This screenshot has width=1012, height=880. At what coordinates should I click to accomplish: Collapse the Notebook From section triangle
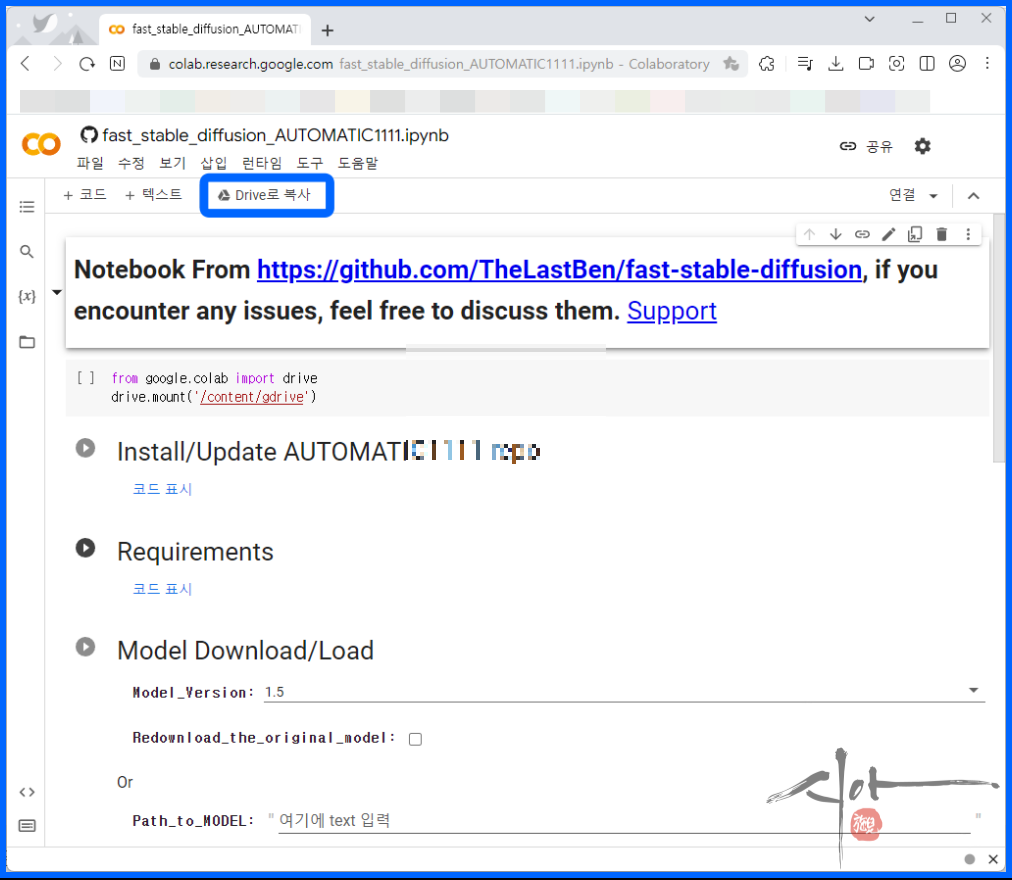click(57, 292)
